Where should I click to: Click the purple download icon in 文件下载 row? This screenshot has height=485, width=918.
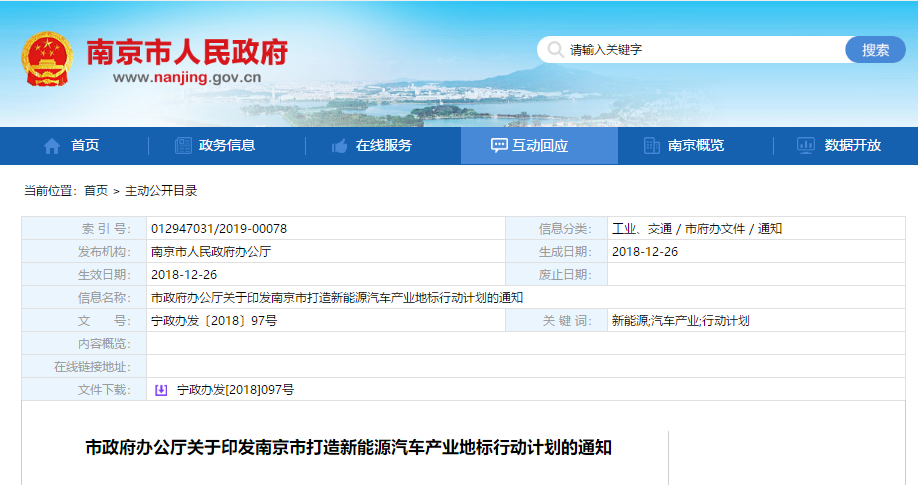point(161,390)
